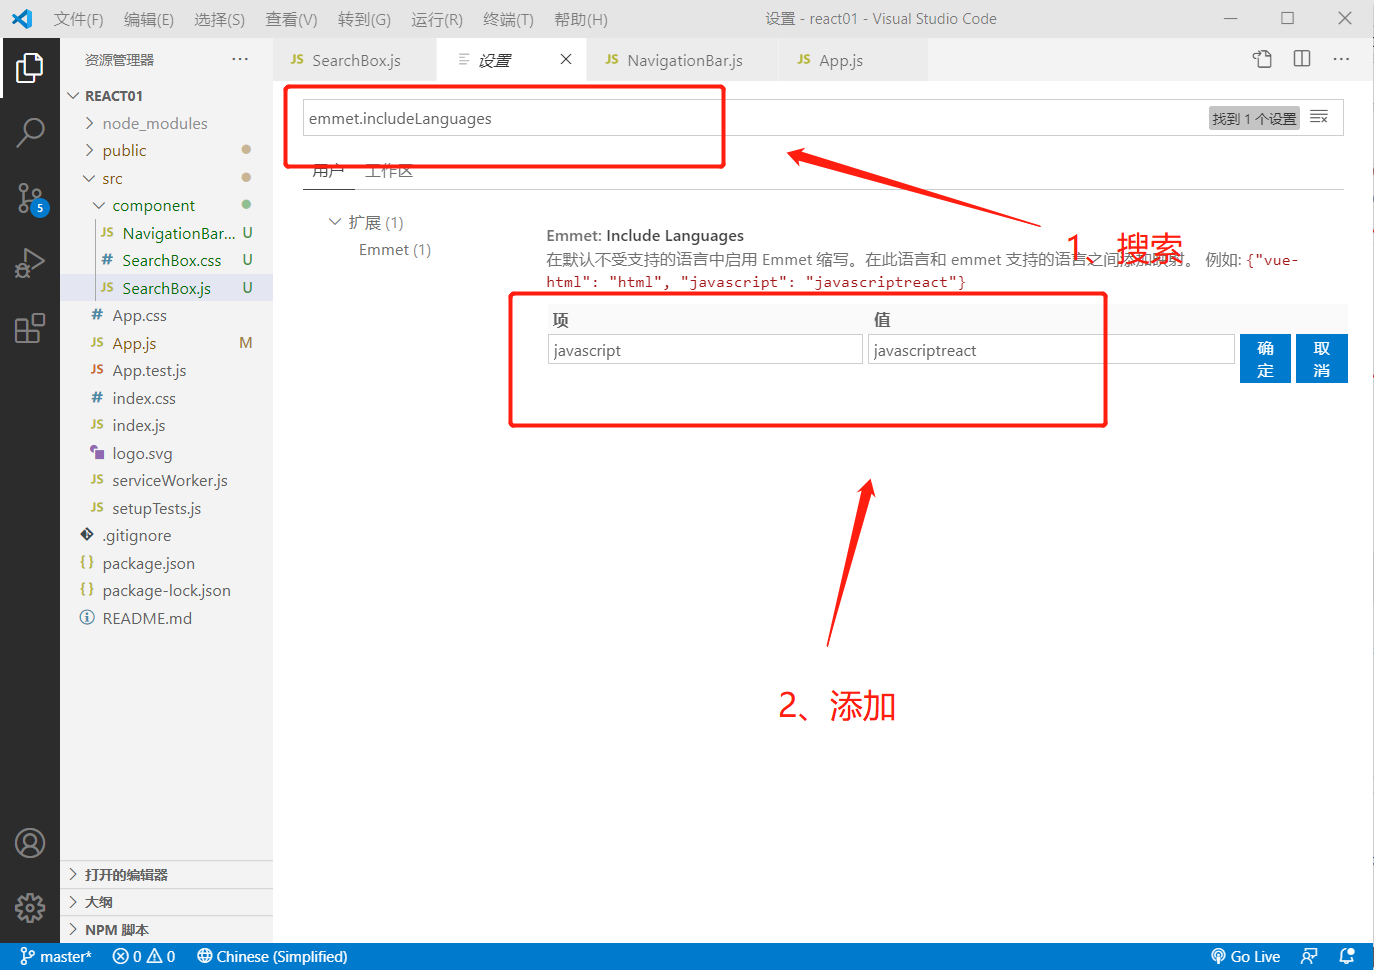Click Chinese (Simplified) language status item
Viewport: 1374px width, 970px height.
[x=272, y=956]
